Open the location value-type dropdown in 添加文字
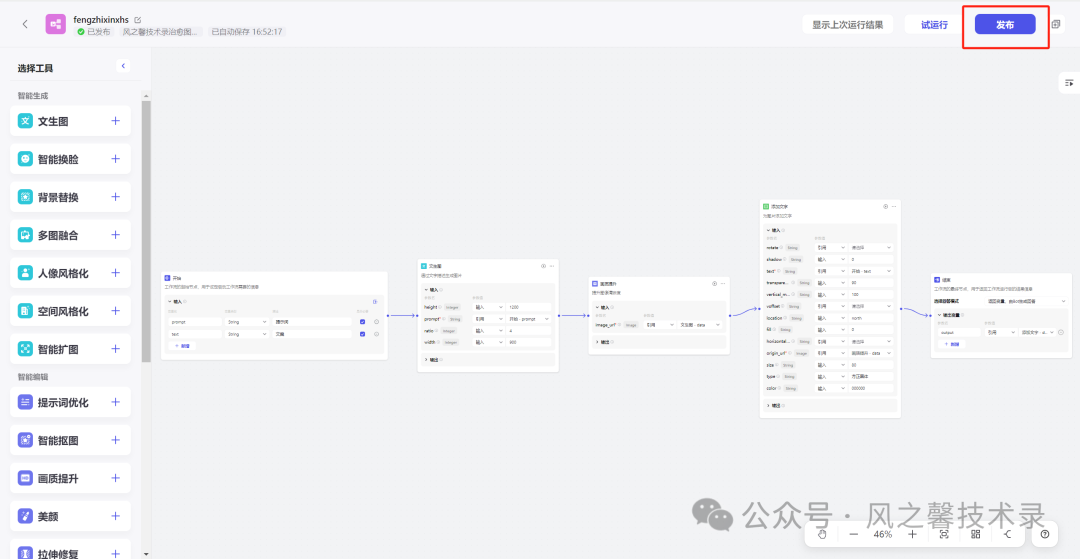1080x559 pixels. (830, 318)
